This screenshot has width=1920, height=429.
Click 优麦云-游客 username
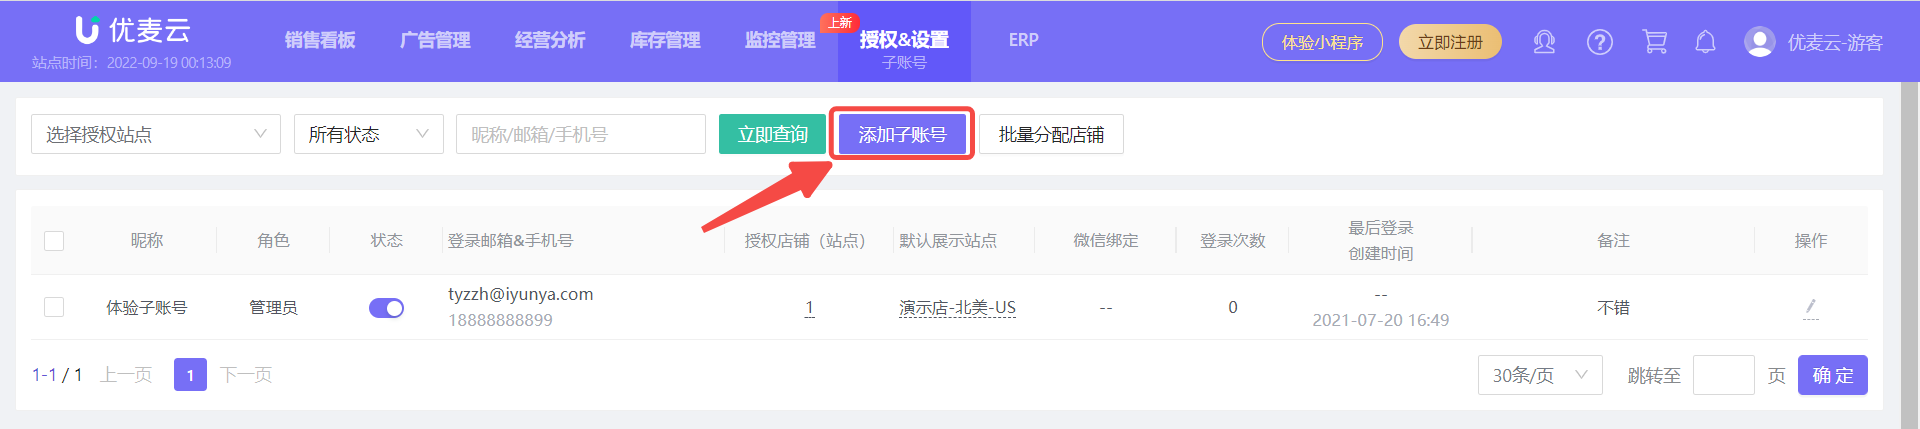(x=1835, y=43)
